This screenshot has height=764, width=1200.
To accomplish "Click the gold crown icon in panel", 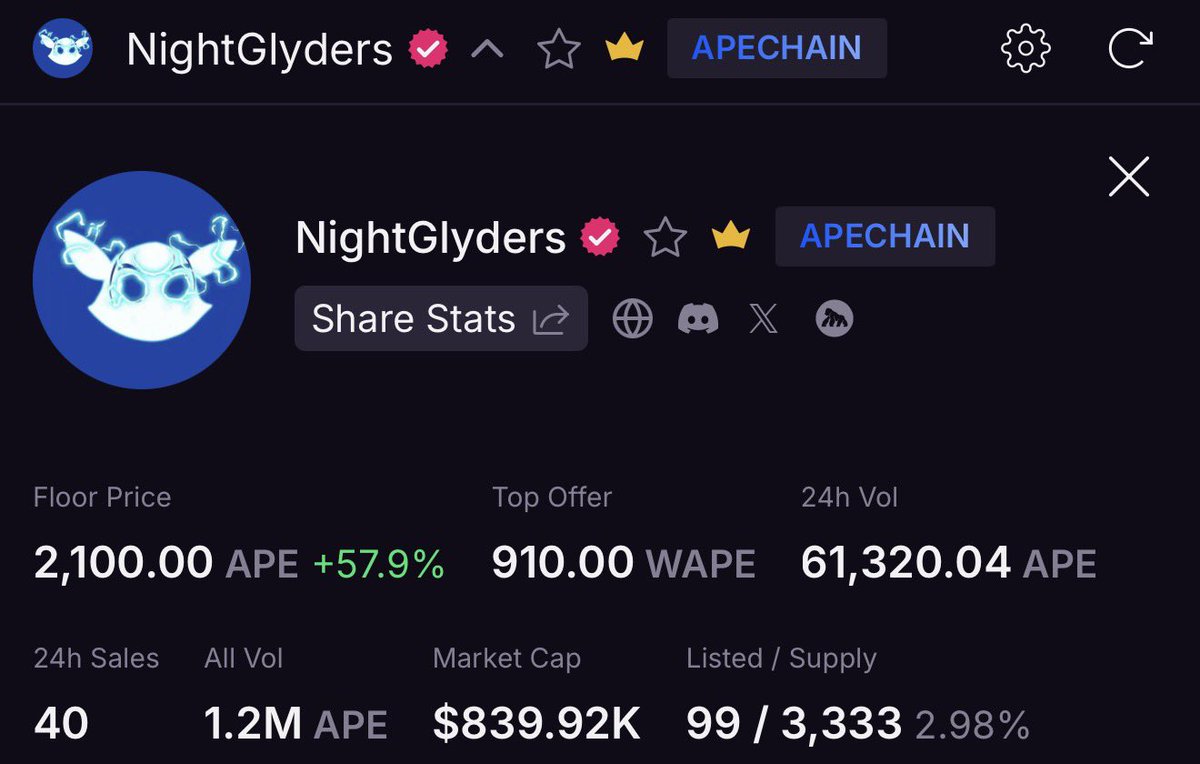I will [x=730, y=237].
